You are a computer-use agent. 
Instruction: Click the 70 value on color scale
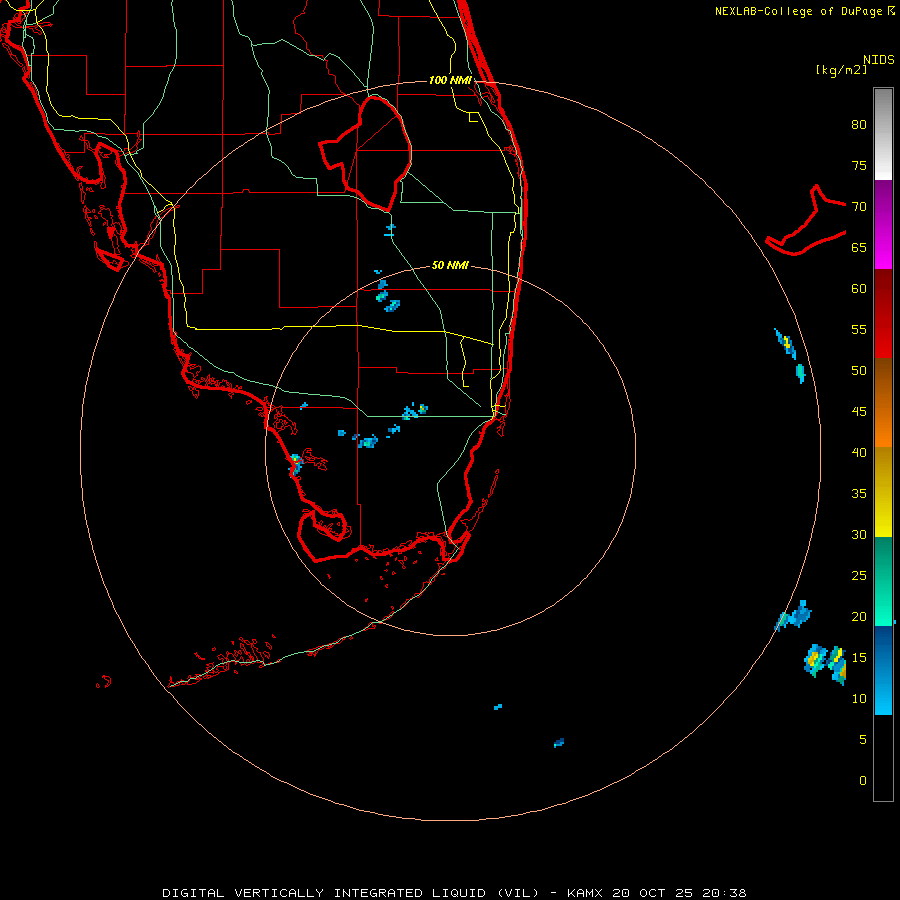859,207
